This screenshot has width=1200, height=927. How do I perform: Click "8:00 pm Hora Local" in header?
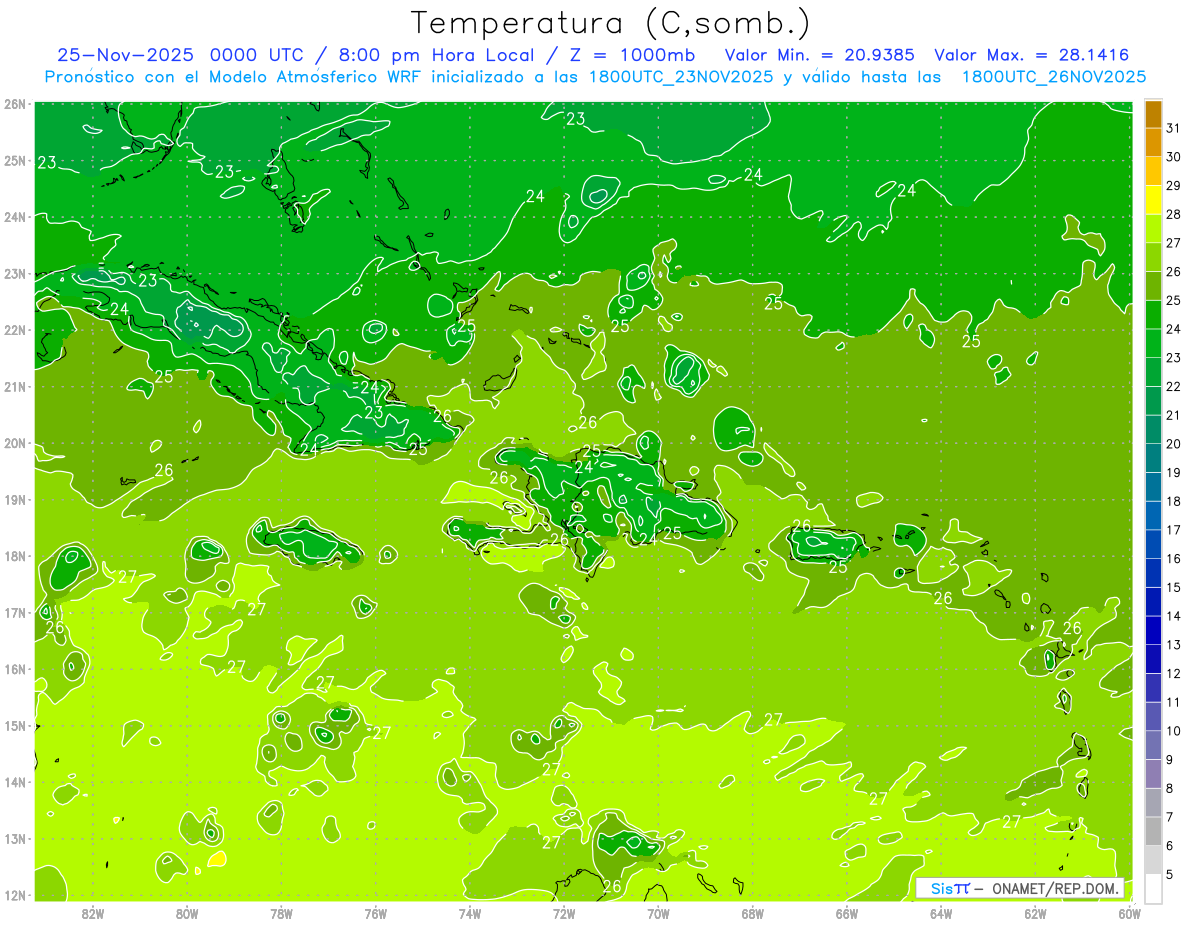tap(434, 55)
